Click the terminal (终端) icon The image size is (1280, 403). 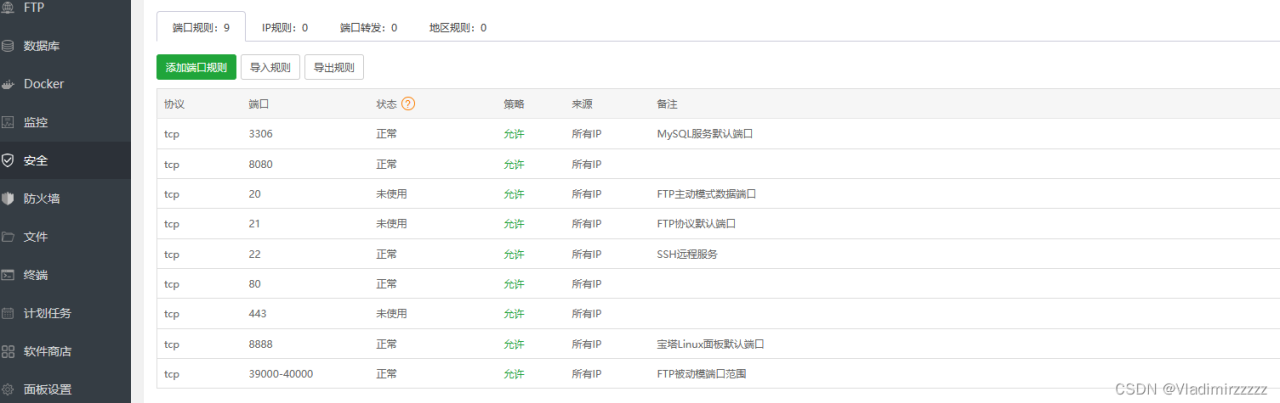point(8,275)
